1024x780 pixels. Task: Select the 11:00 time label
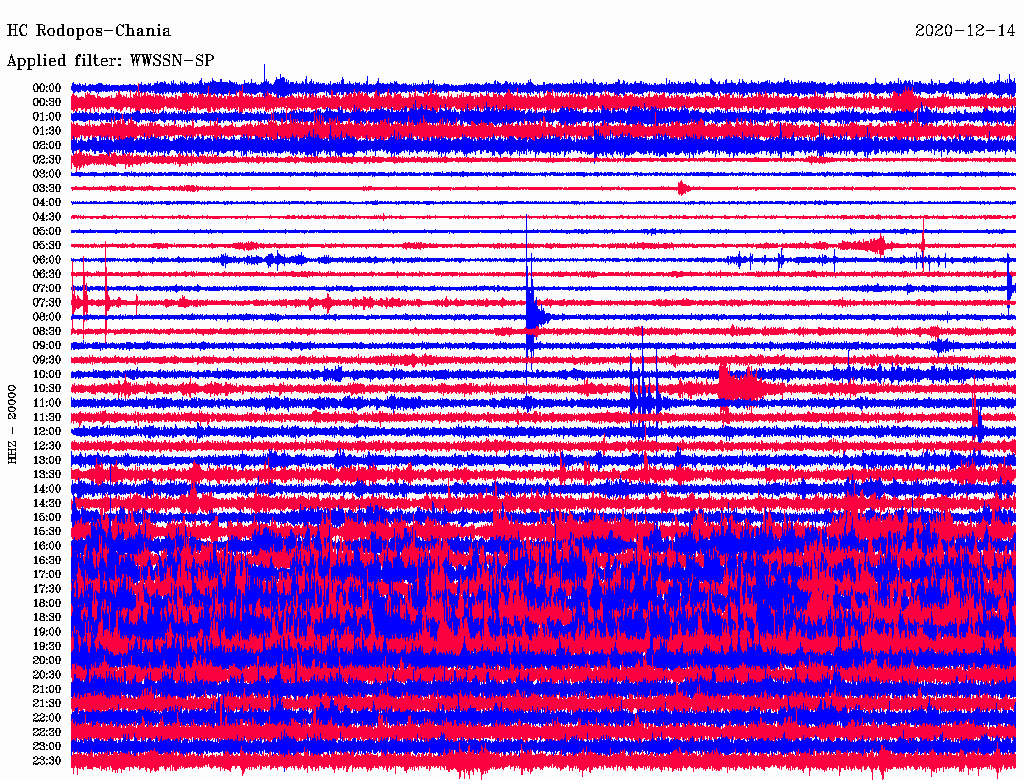click(x=47, y=403)
